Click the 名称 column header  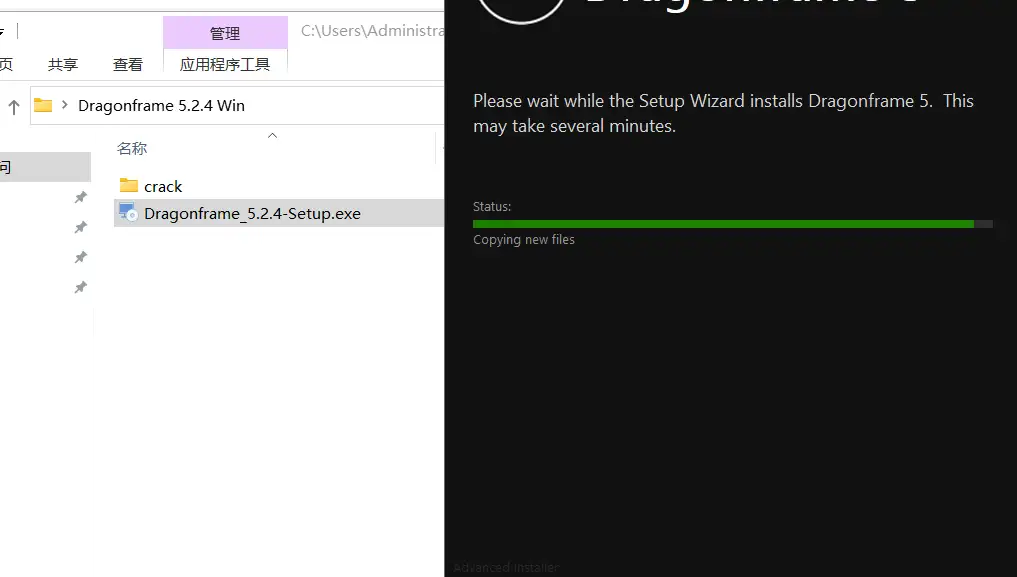coord(132,149)
